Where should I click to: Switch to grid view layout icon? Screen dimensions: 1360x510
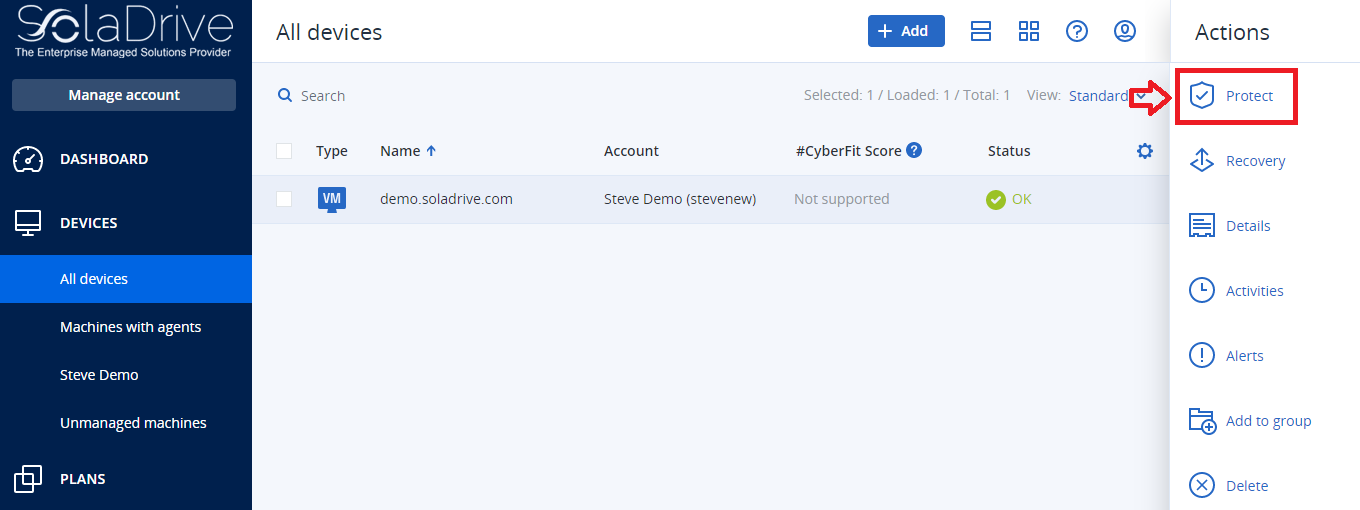point(1029,31)
